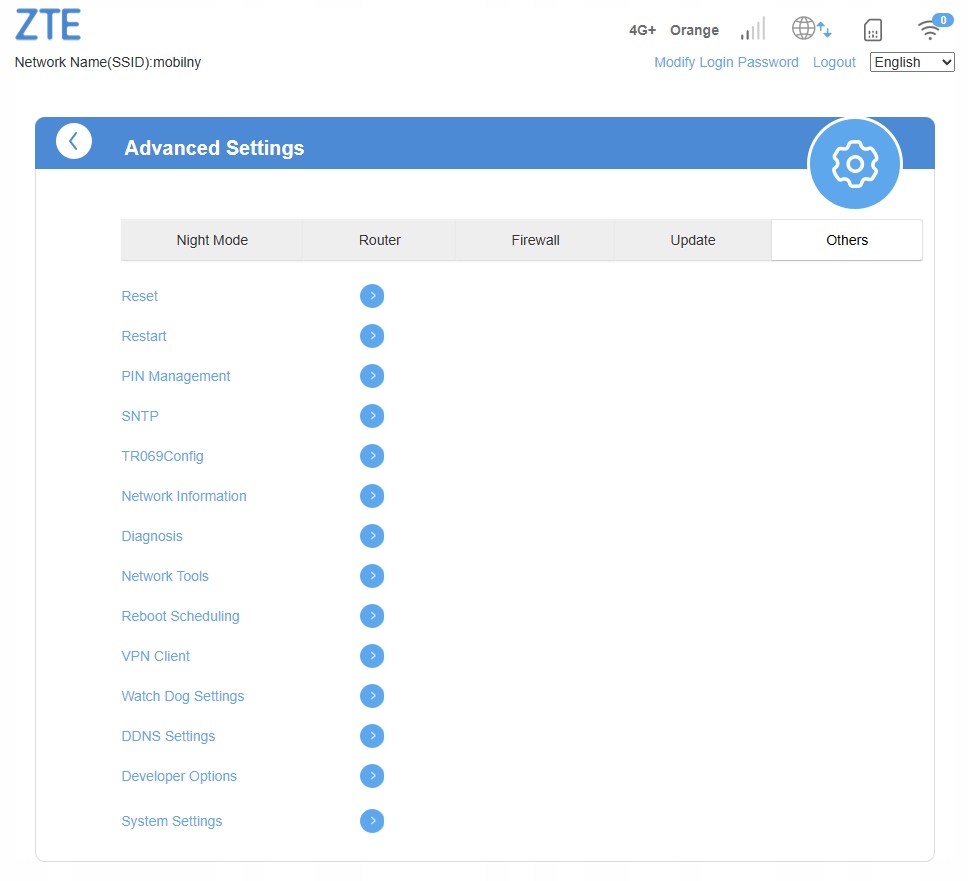Open the VPN Client link
The width and height of the screenshot is (969, 881).
[x=156, y=656]
